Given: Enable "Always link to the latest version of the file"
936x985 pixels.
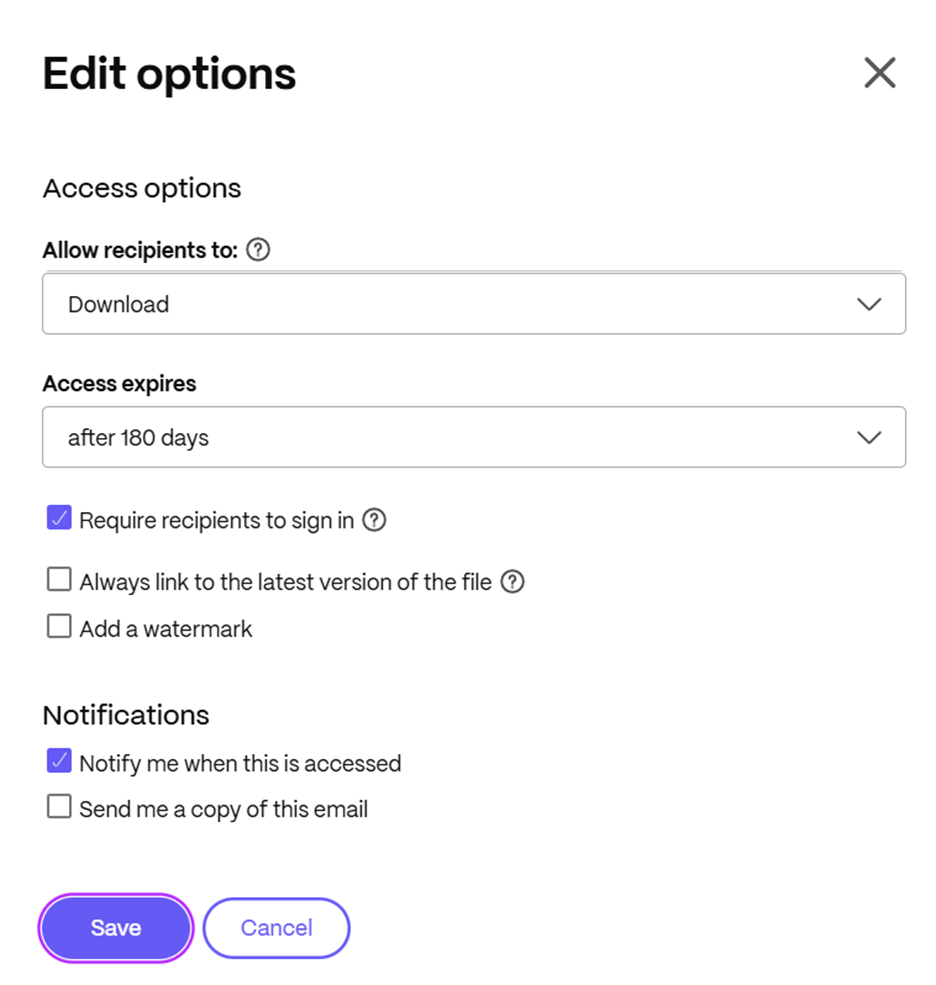Looking at the screenshot, I should click(59, 578).
